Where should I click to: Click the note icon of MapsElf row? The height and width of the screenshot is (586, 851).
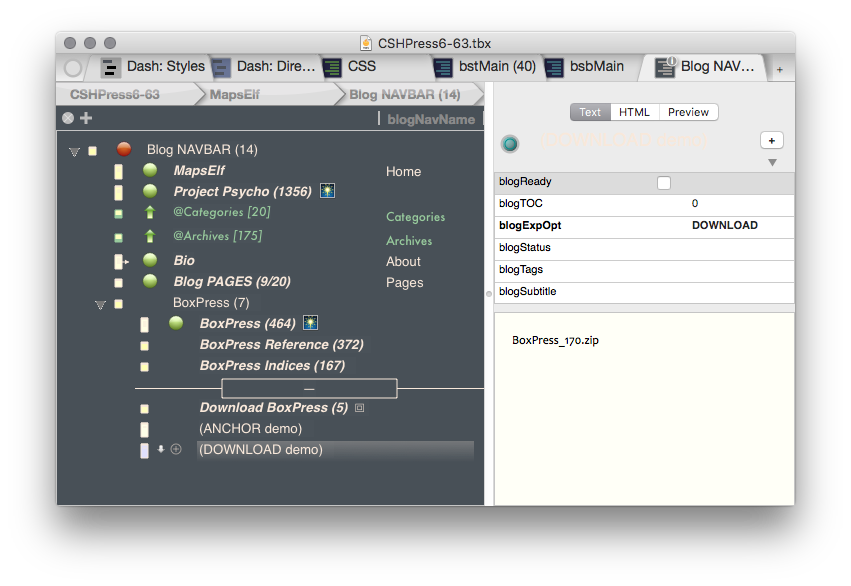click(x=118, y=171)
